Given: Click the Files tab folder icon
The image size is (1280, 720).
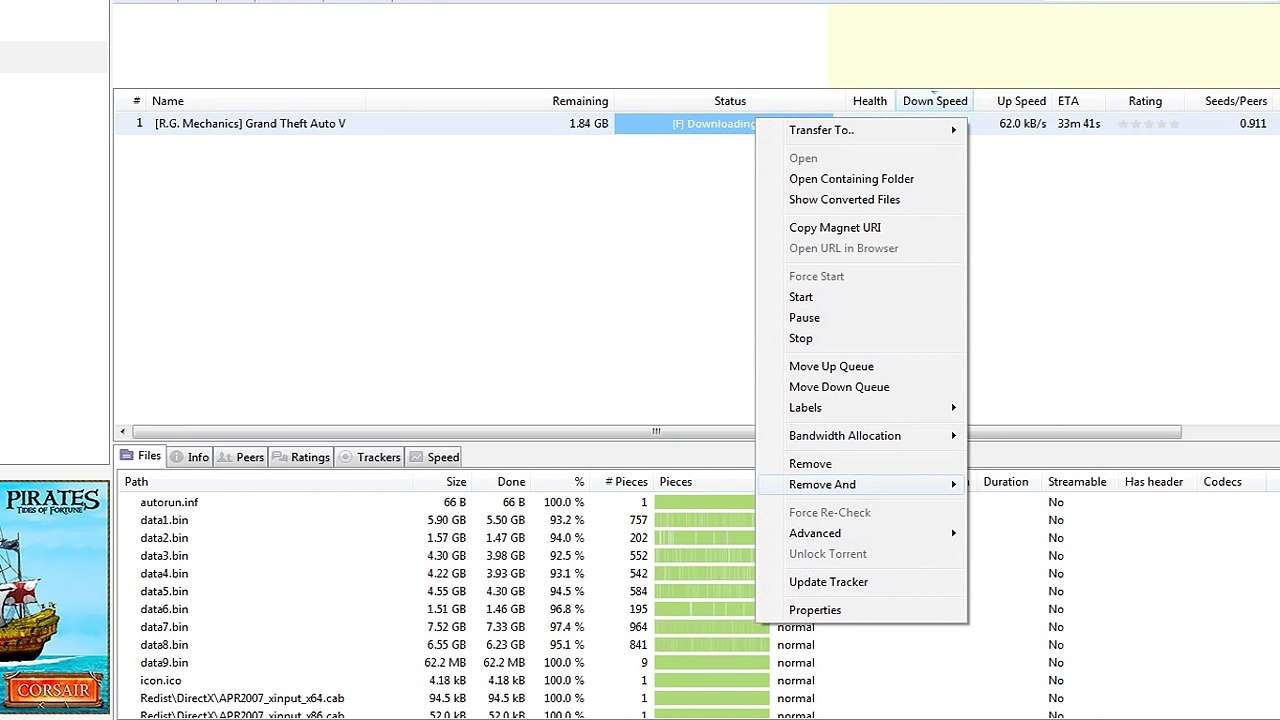Looking at the screenshot, I should [x=127, y=456].
